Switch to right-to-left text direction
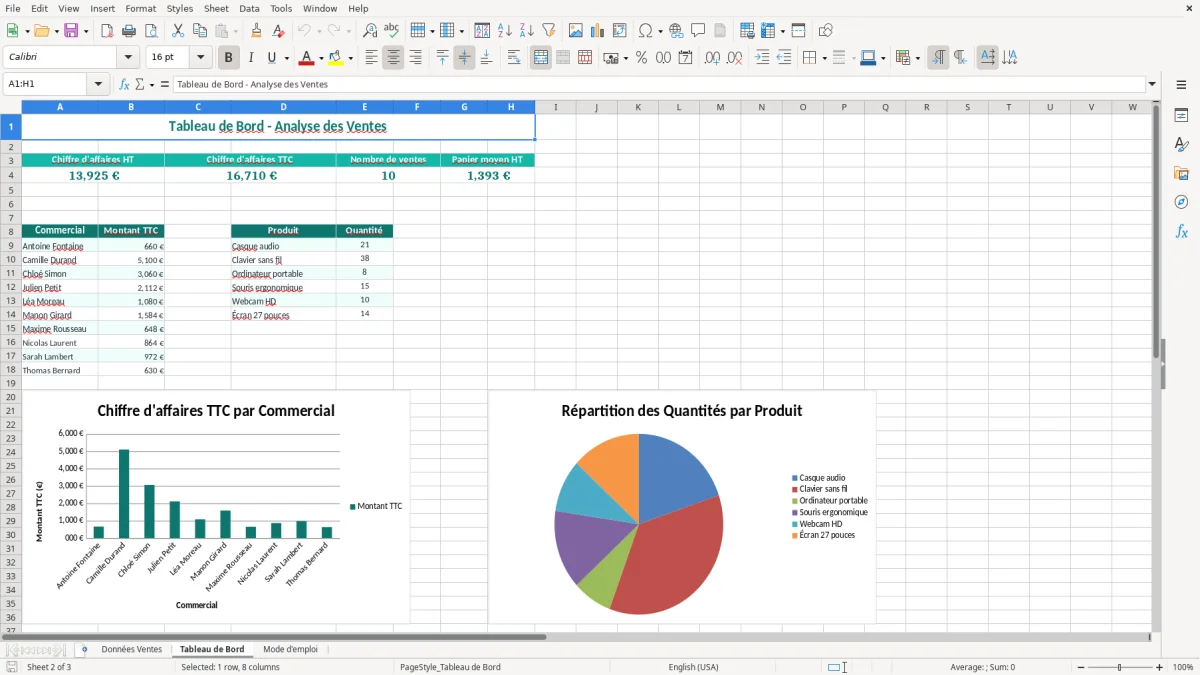The width and height of the screenshot is (1200, 675). click(x=960, y=58)
